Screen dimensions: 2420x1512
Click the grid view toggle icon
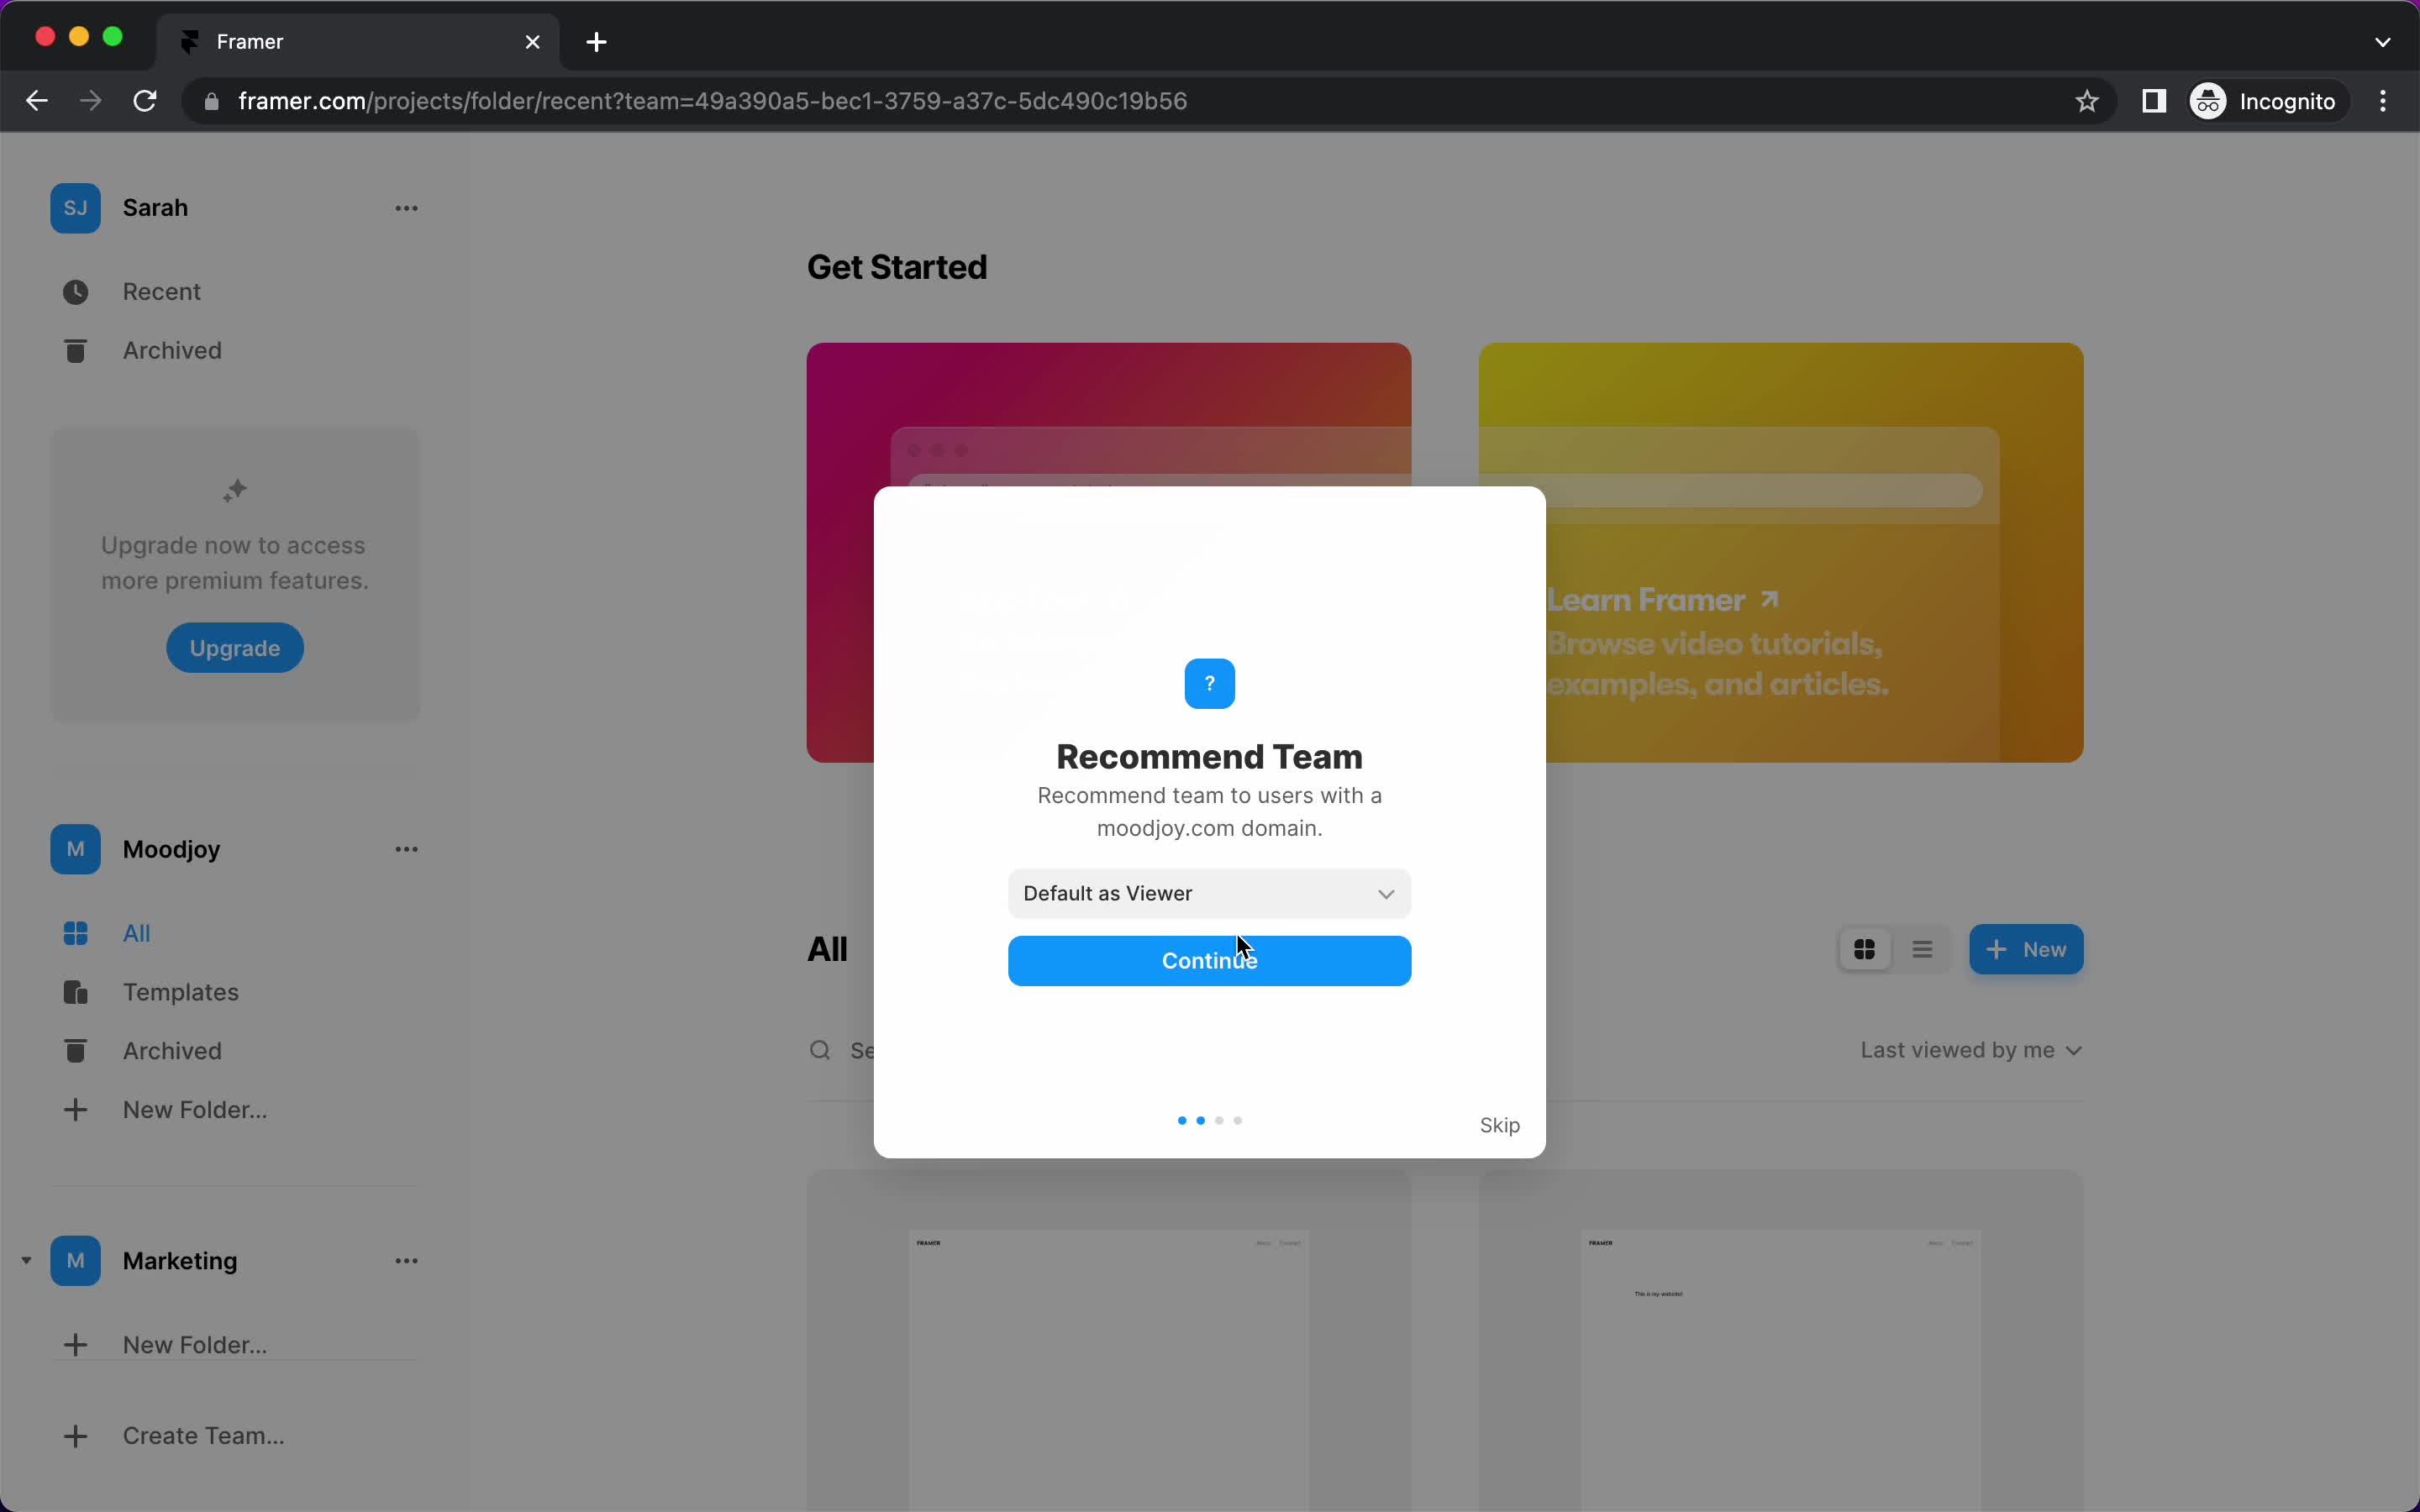[1865, 949]
